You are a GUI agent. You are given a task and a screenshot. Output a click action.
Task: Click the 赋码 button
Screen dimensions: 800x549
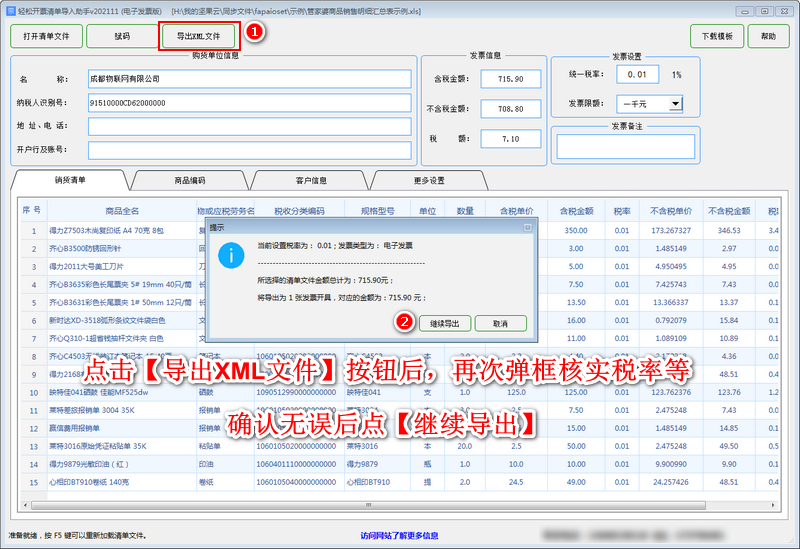tap(122, 36)
